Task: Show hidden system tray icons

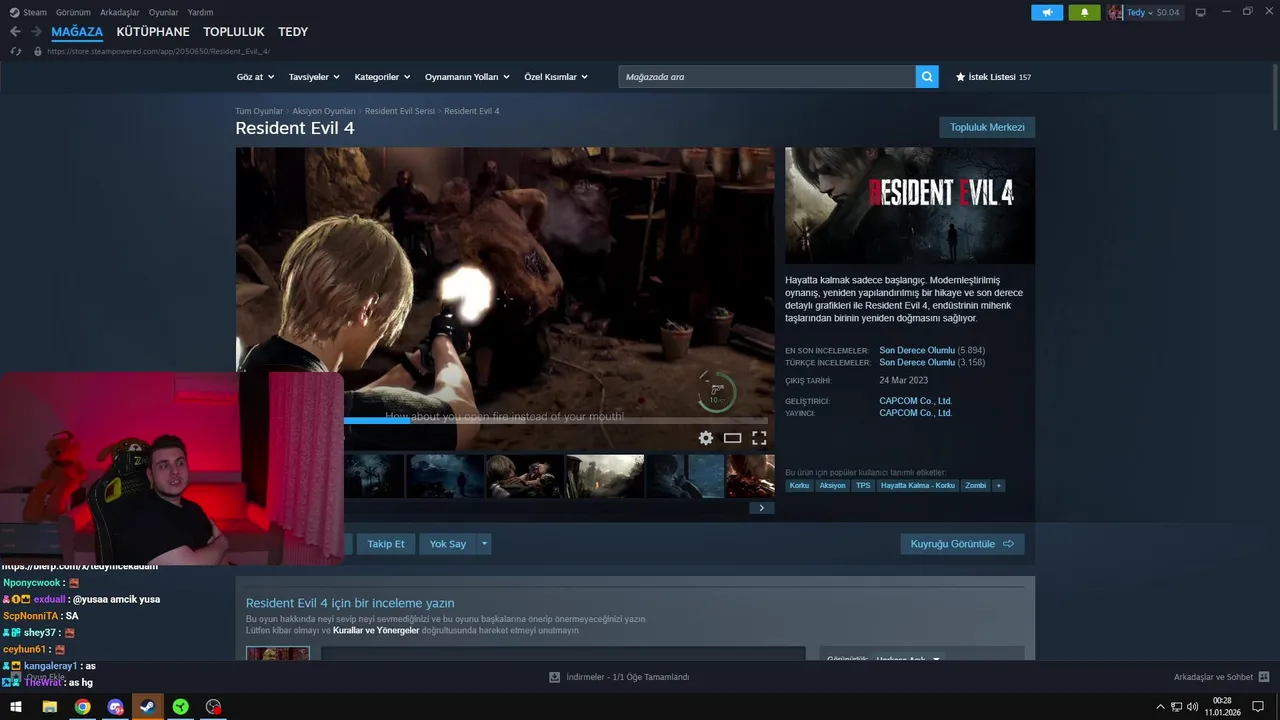Action: point(1161,707)
